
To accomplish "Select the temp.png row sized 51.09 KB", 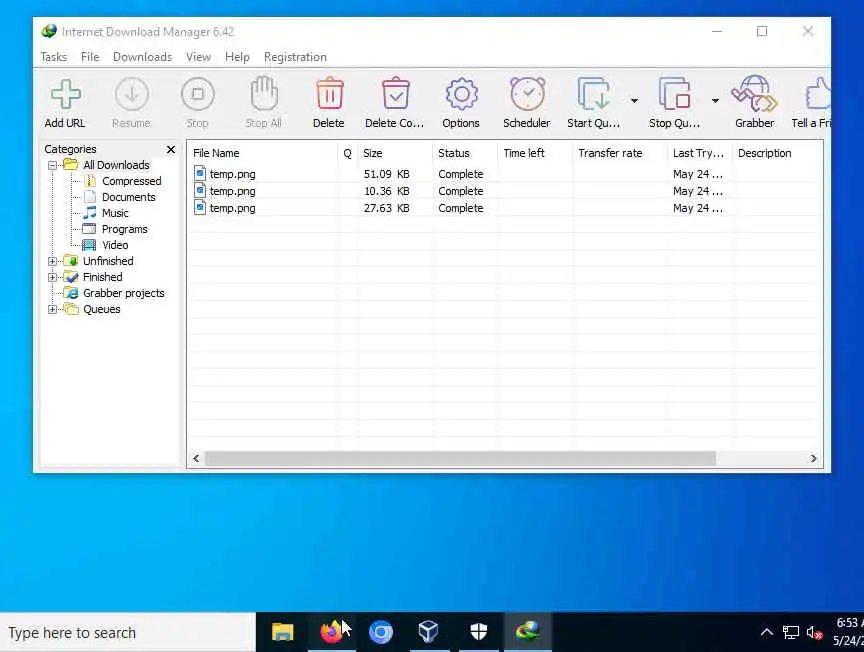I will coord(504,174).
